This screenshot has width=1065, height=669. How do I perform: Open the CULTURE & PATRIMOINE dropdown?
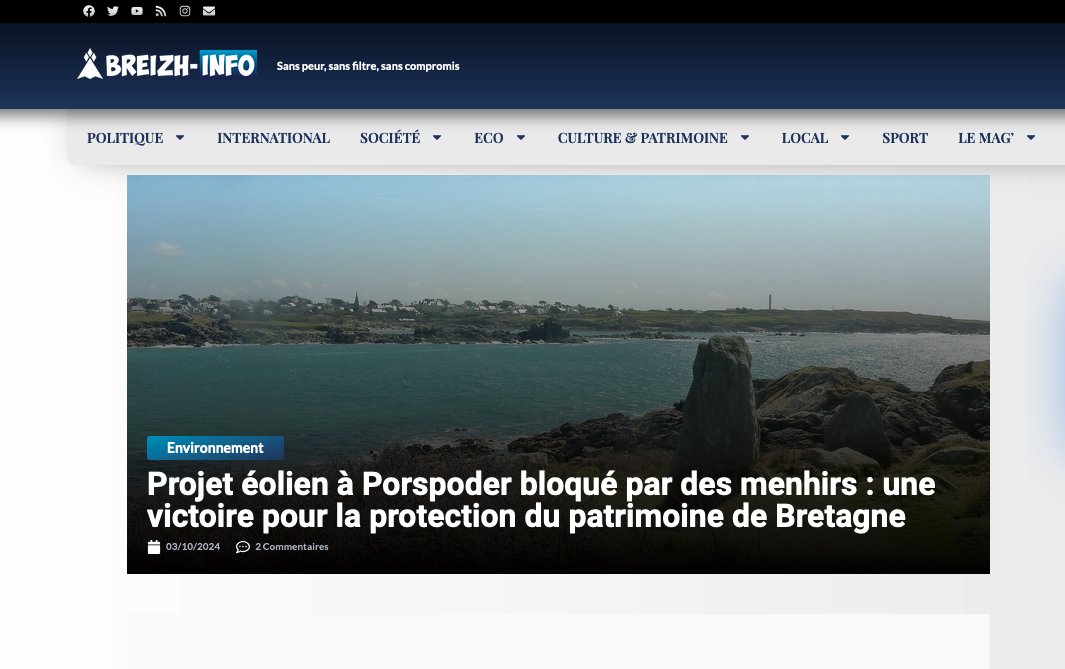point(744,137)
